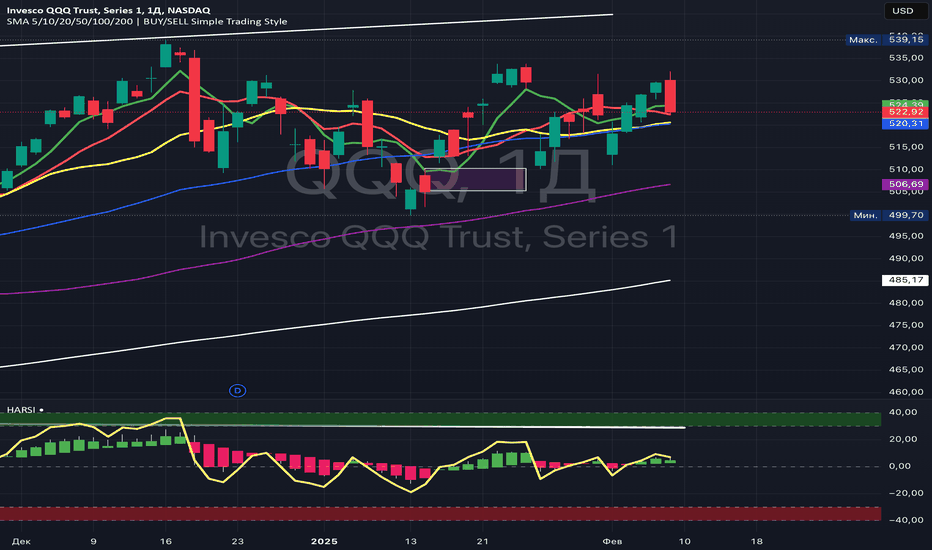932x550 pixels.
Task: Click the red oversold band in HARSI pane
Action: point(440,513)
